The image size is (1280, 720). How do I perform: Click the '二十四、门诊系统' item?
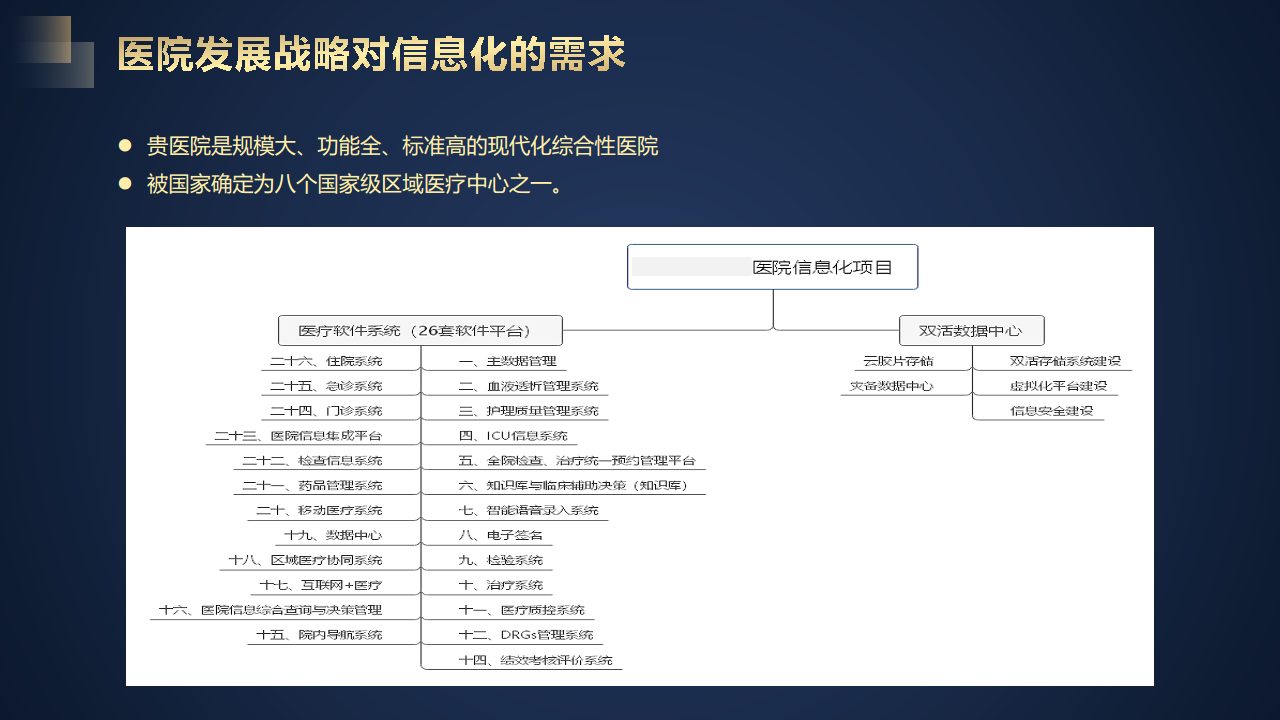pyautogui.click(x=326, y=411)
